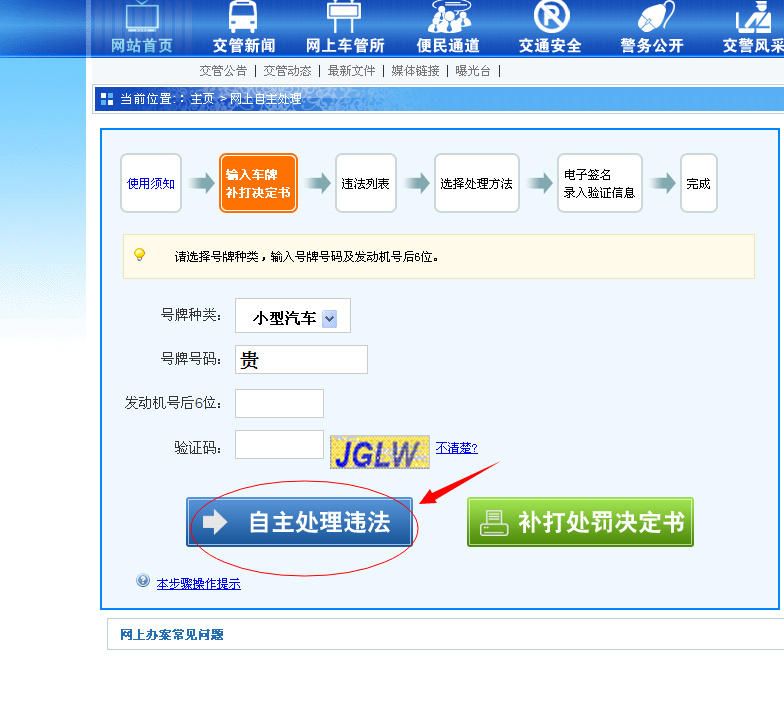Click the 补打处罚决定书 button
This screenshot has width=784, height=724.
580,522
